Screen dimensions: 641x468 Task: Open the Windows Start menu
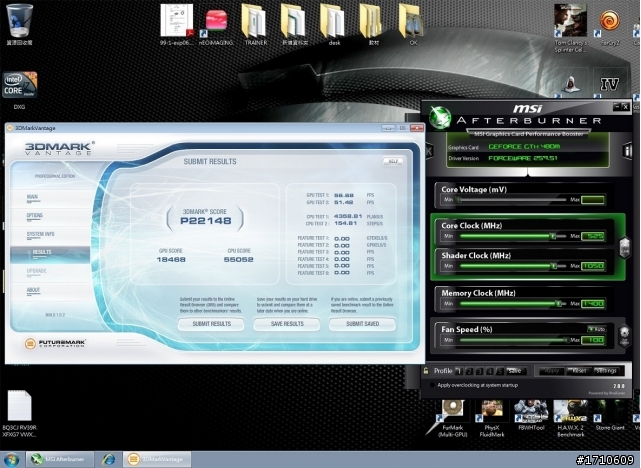pos(11,459)
